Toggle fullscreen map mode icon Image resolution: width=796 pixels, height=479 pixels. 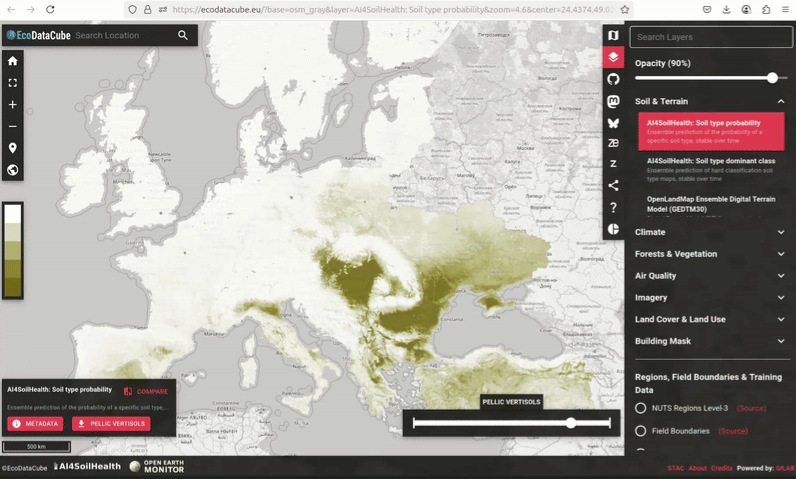pos(13,83)
